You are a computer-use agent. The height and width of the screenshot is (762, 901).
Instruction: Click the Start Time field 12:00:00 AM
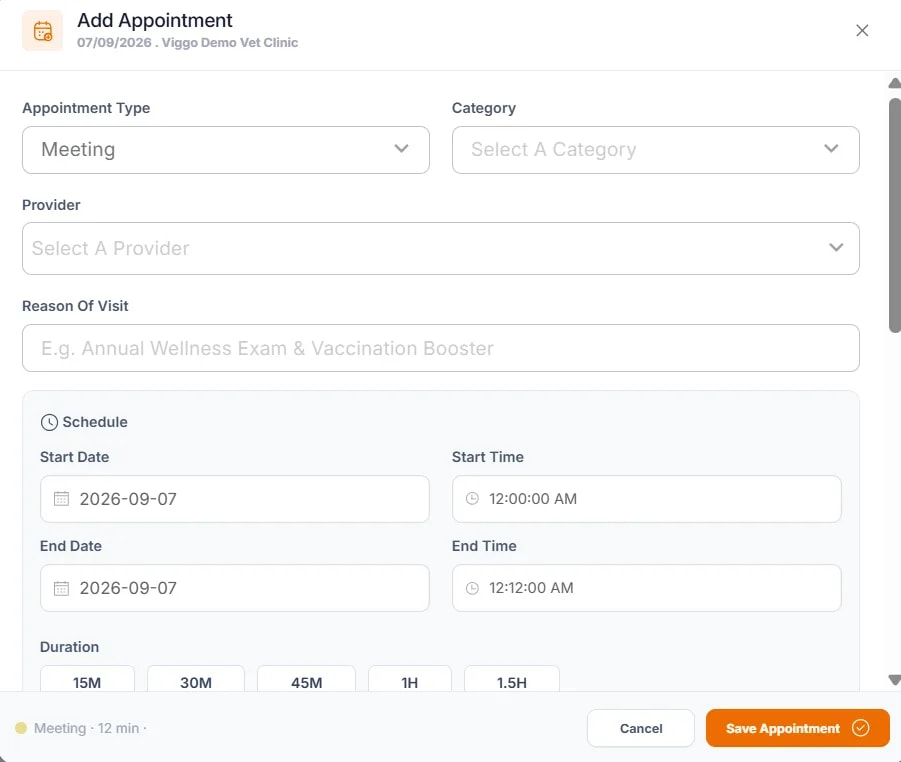(x=646, y=499)
